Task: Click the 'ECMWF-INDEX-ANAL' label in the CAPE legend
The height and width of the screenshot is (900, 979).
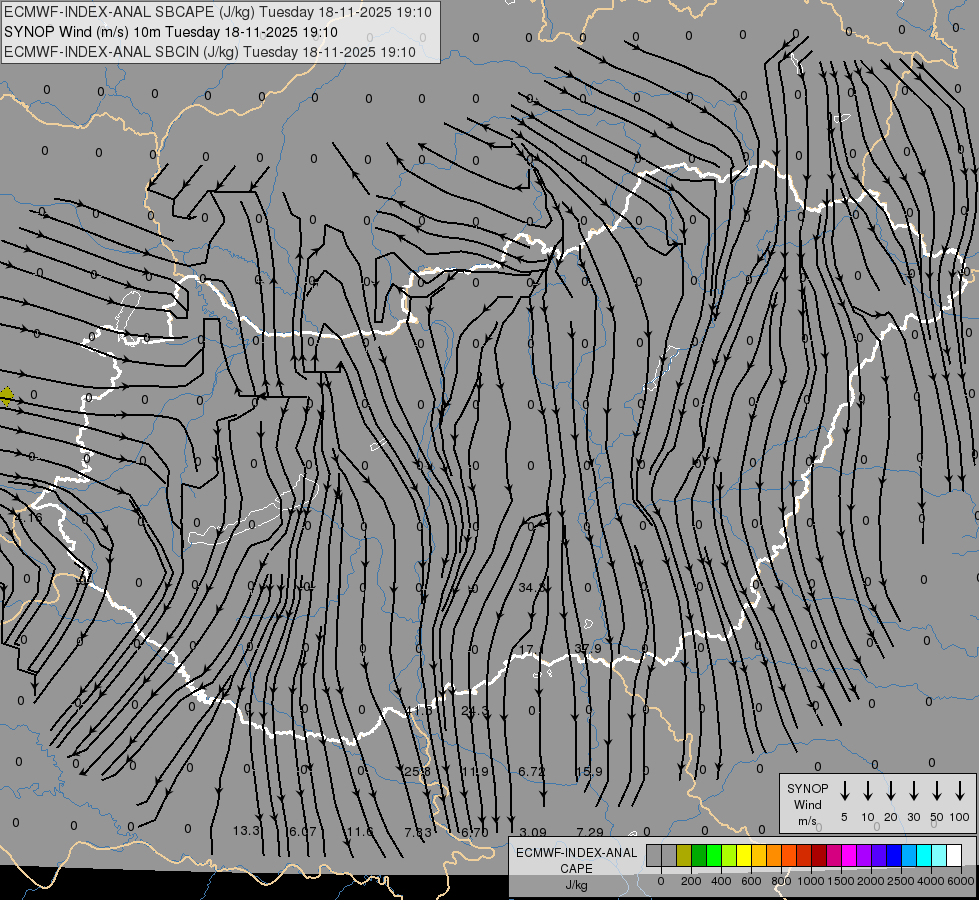Action: click(x=576, y=853)
